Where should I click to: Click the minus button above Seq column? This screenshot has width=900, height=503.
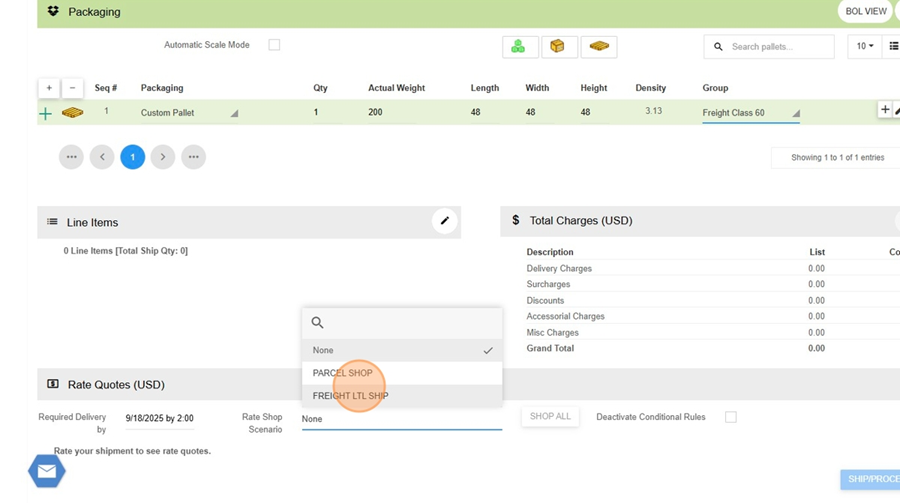coord(72,88)
